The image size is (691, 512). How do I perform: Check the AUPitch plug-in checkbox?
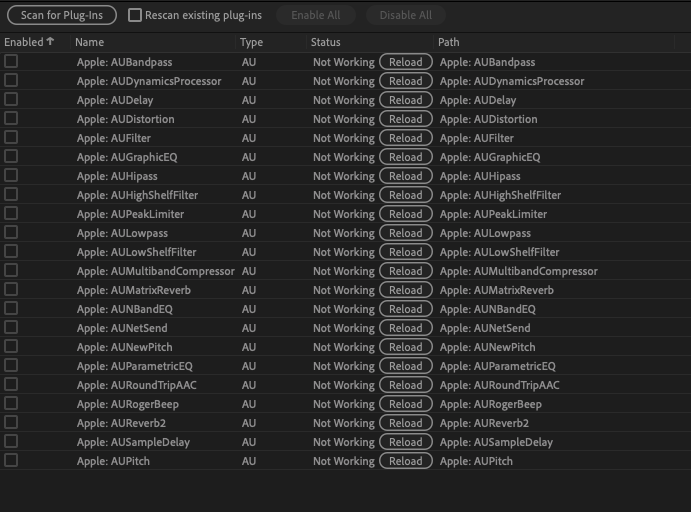pyautogui.click(x=11, y=461)
